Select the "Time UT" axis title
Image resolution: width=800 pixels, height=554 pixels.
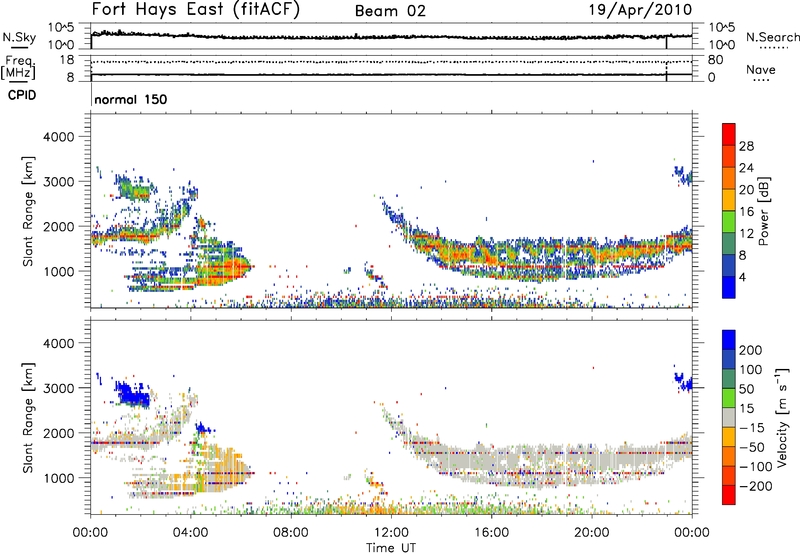391,548
